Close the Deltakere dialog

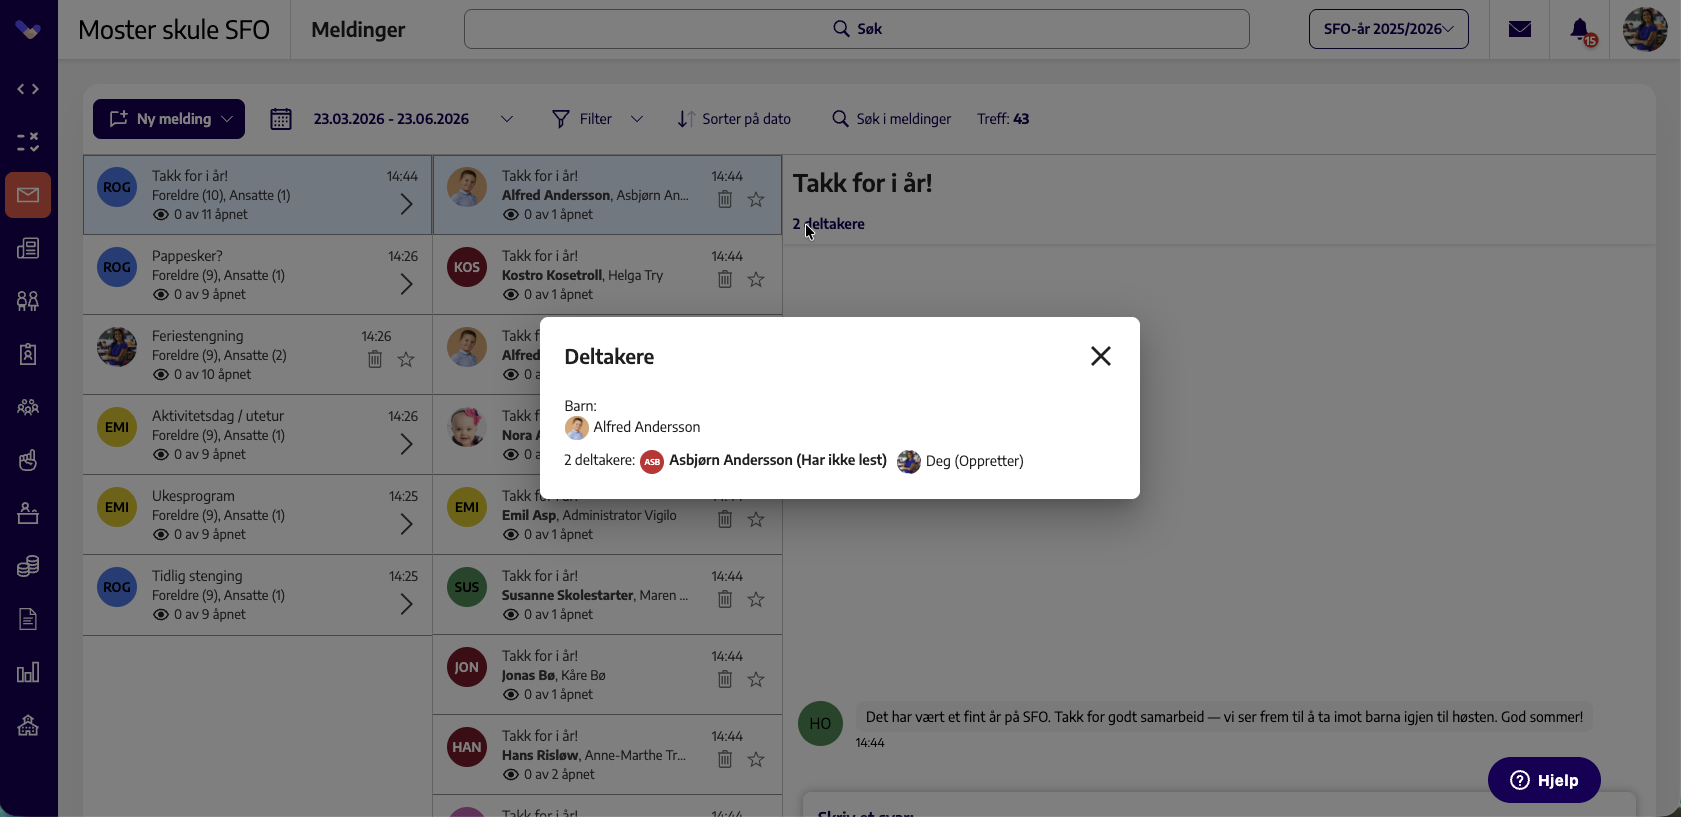point(1101,356)
